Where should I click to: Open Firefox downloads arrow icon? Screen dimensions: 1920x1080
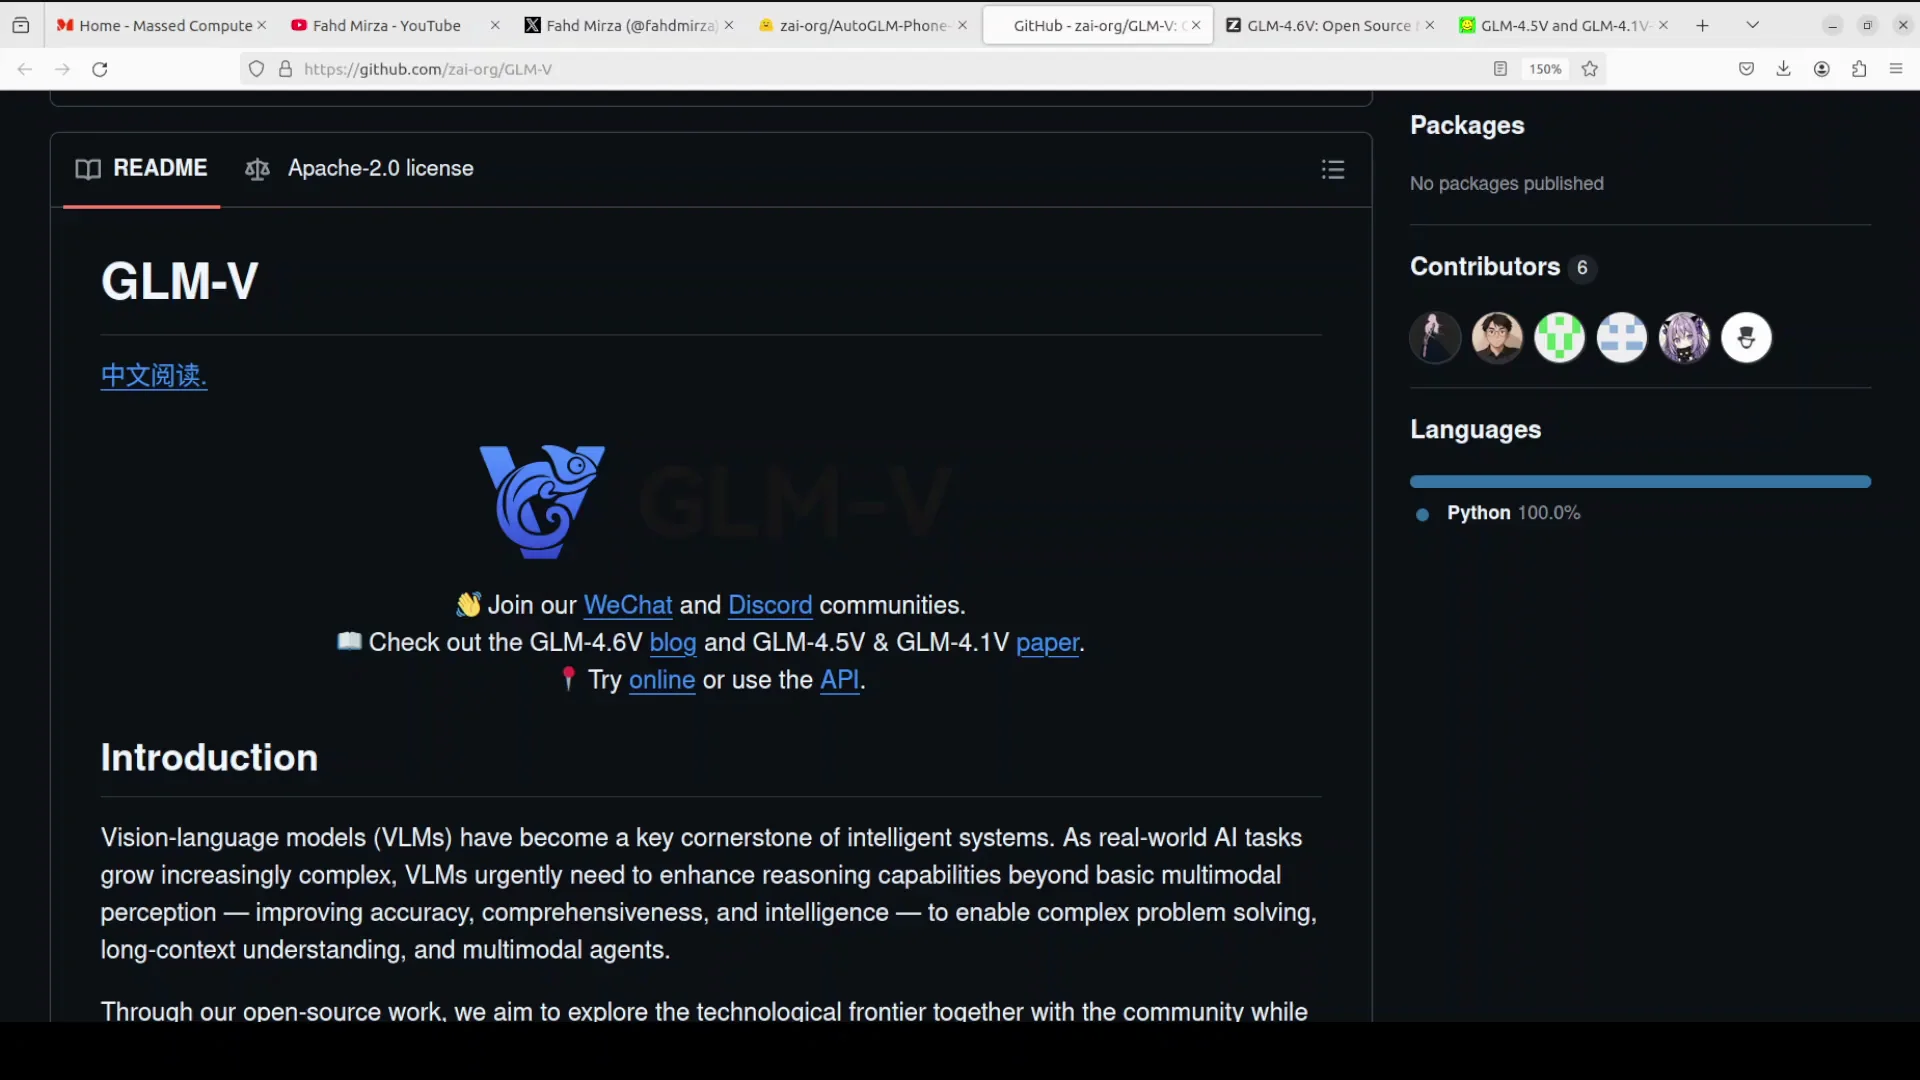[1783, 69]
